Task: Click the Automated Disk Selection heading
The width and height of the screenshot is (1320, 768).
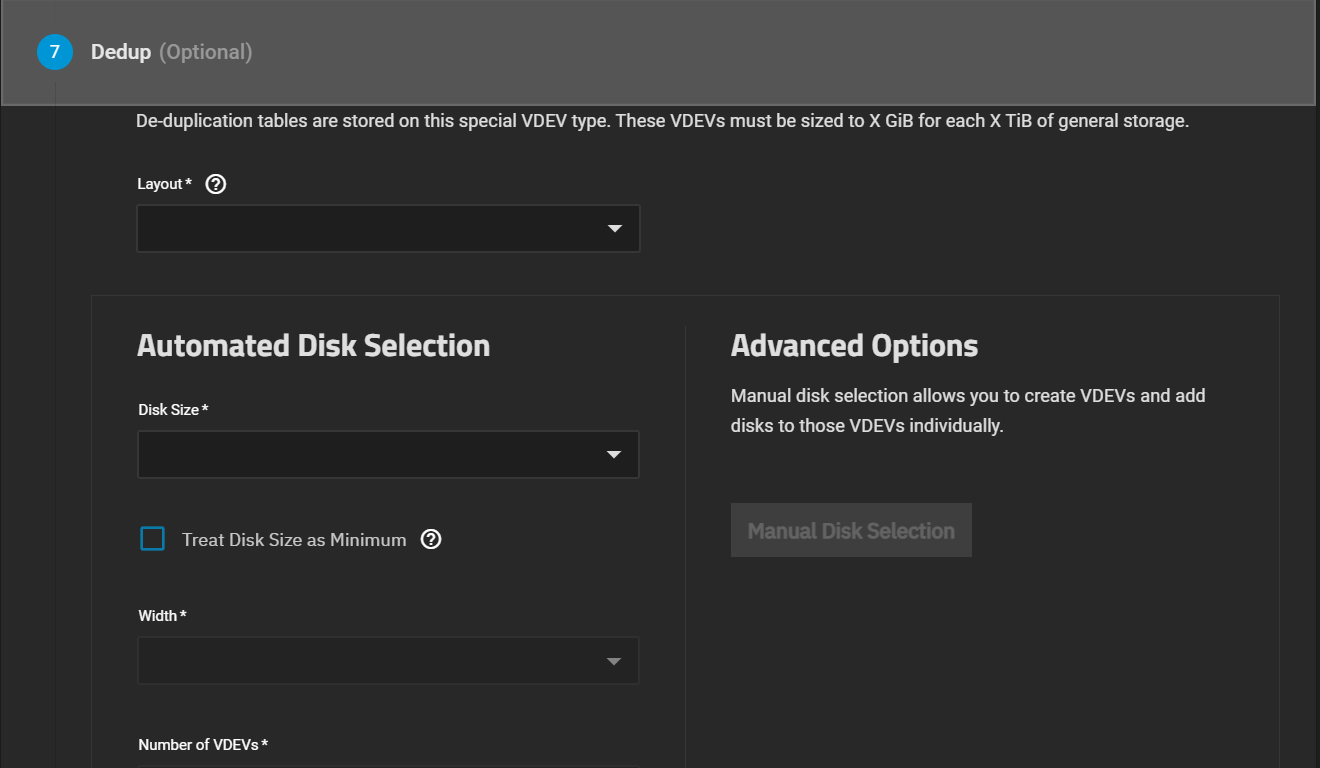Action: [x=313, y=346]
